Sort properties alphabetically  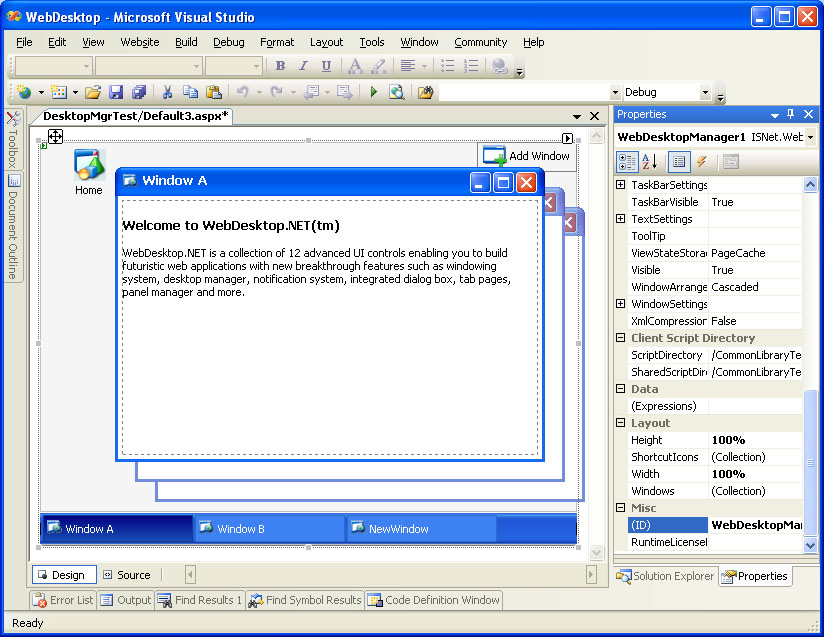pos(649,162)
